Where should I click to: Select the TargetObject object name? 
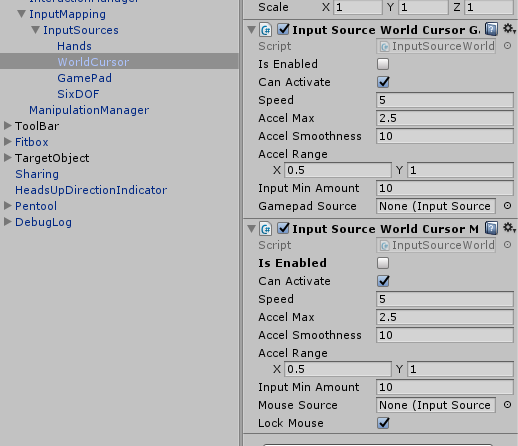coord(52,158)
